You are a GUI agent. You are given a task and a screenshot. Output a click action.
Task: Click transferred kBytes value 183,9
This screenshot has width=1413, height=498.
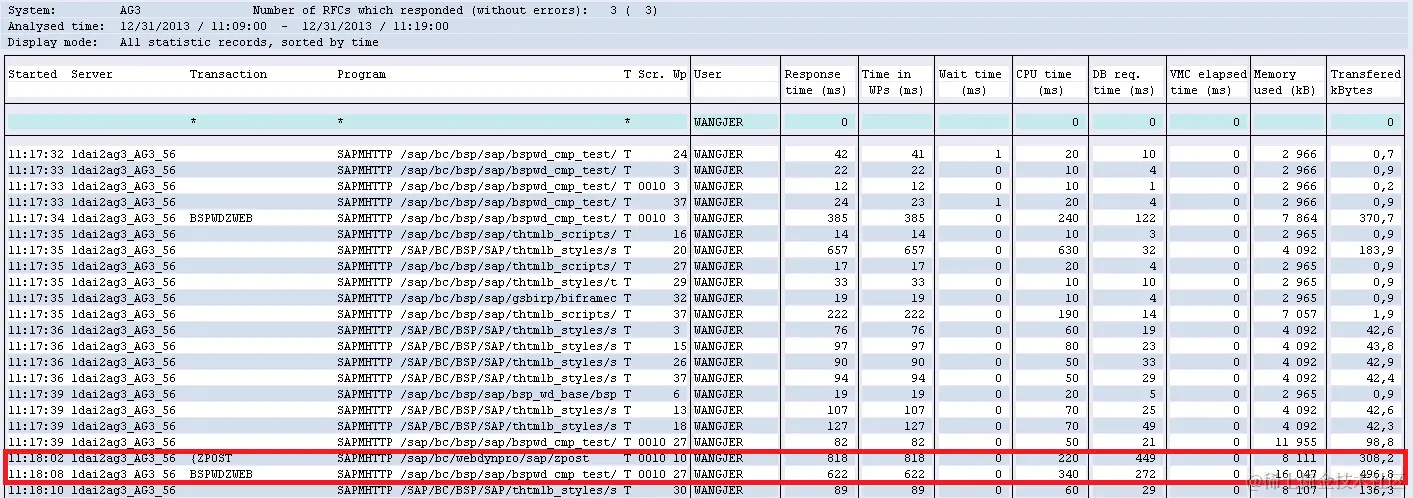[x=1376, y=250]
